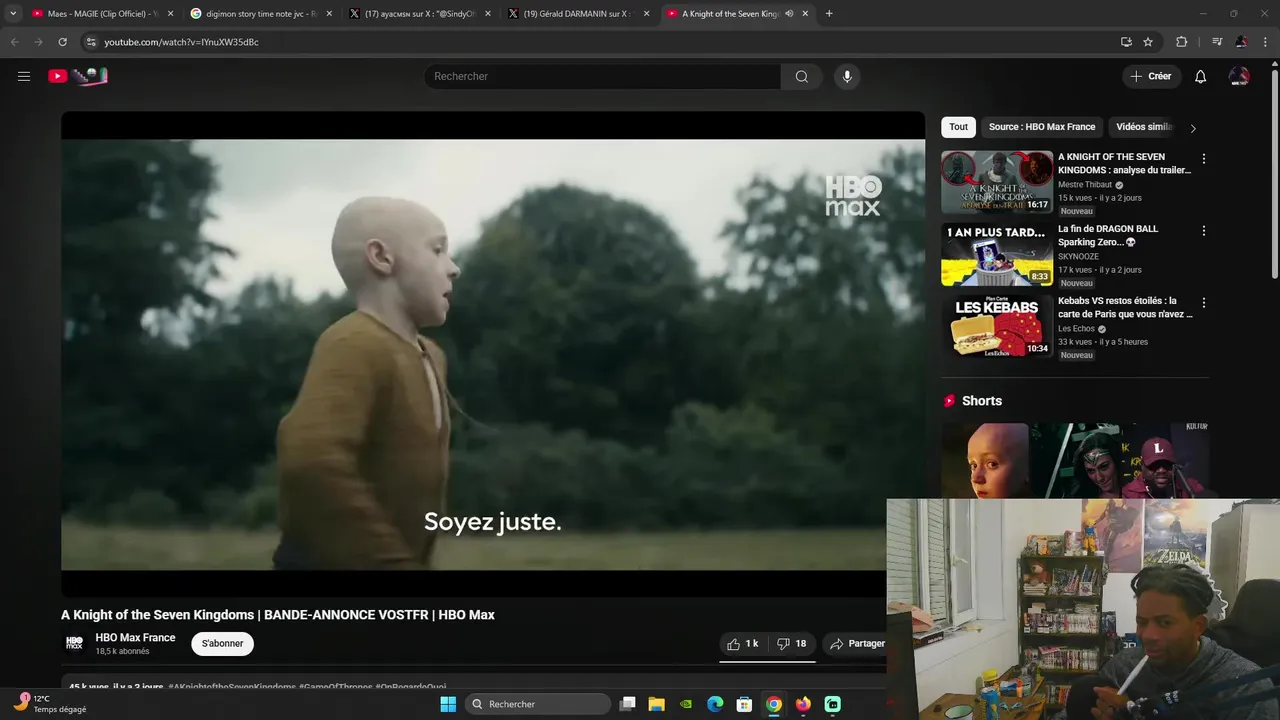Open Chrome extensions puzzle icon
The height and width of the screenshot is (720, 1280).
pyautogui.click(x=1181, y=42)
